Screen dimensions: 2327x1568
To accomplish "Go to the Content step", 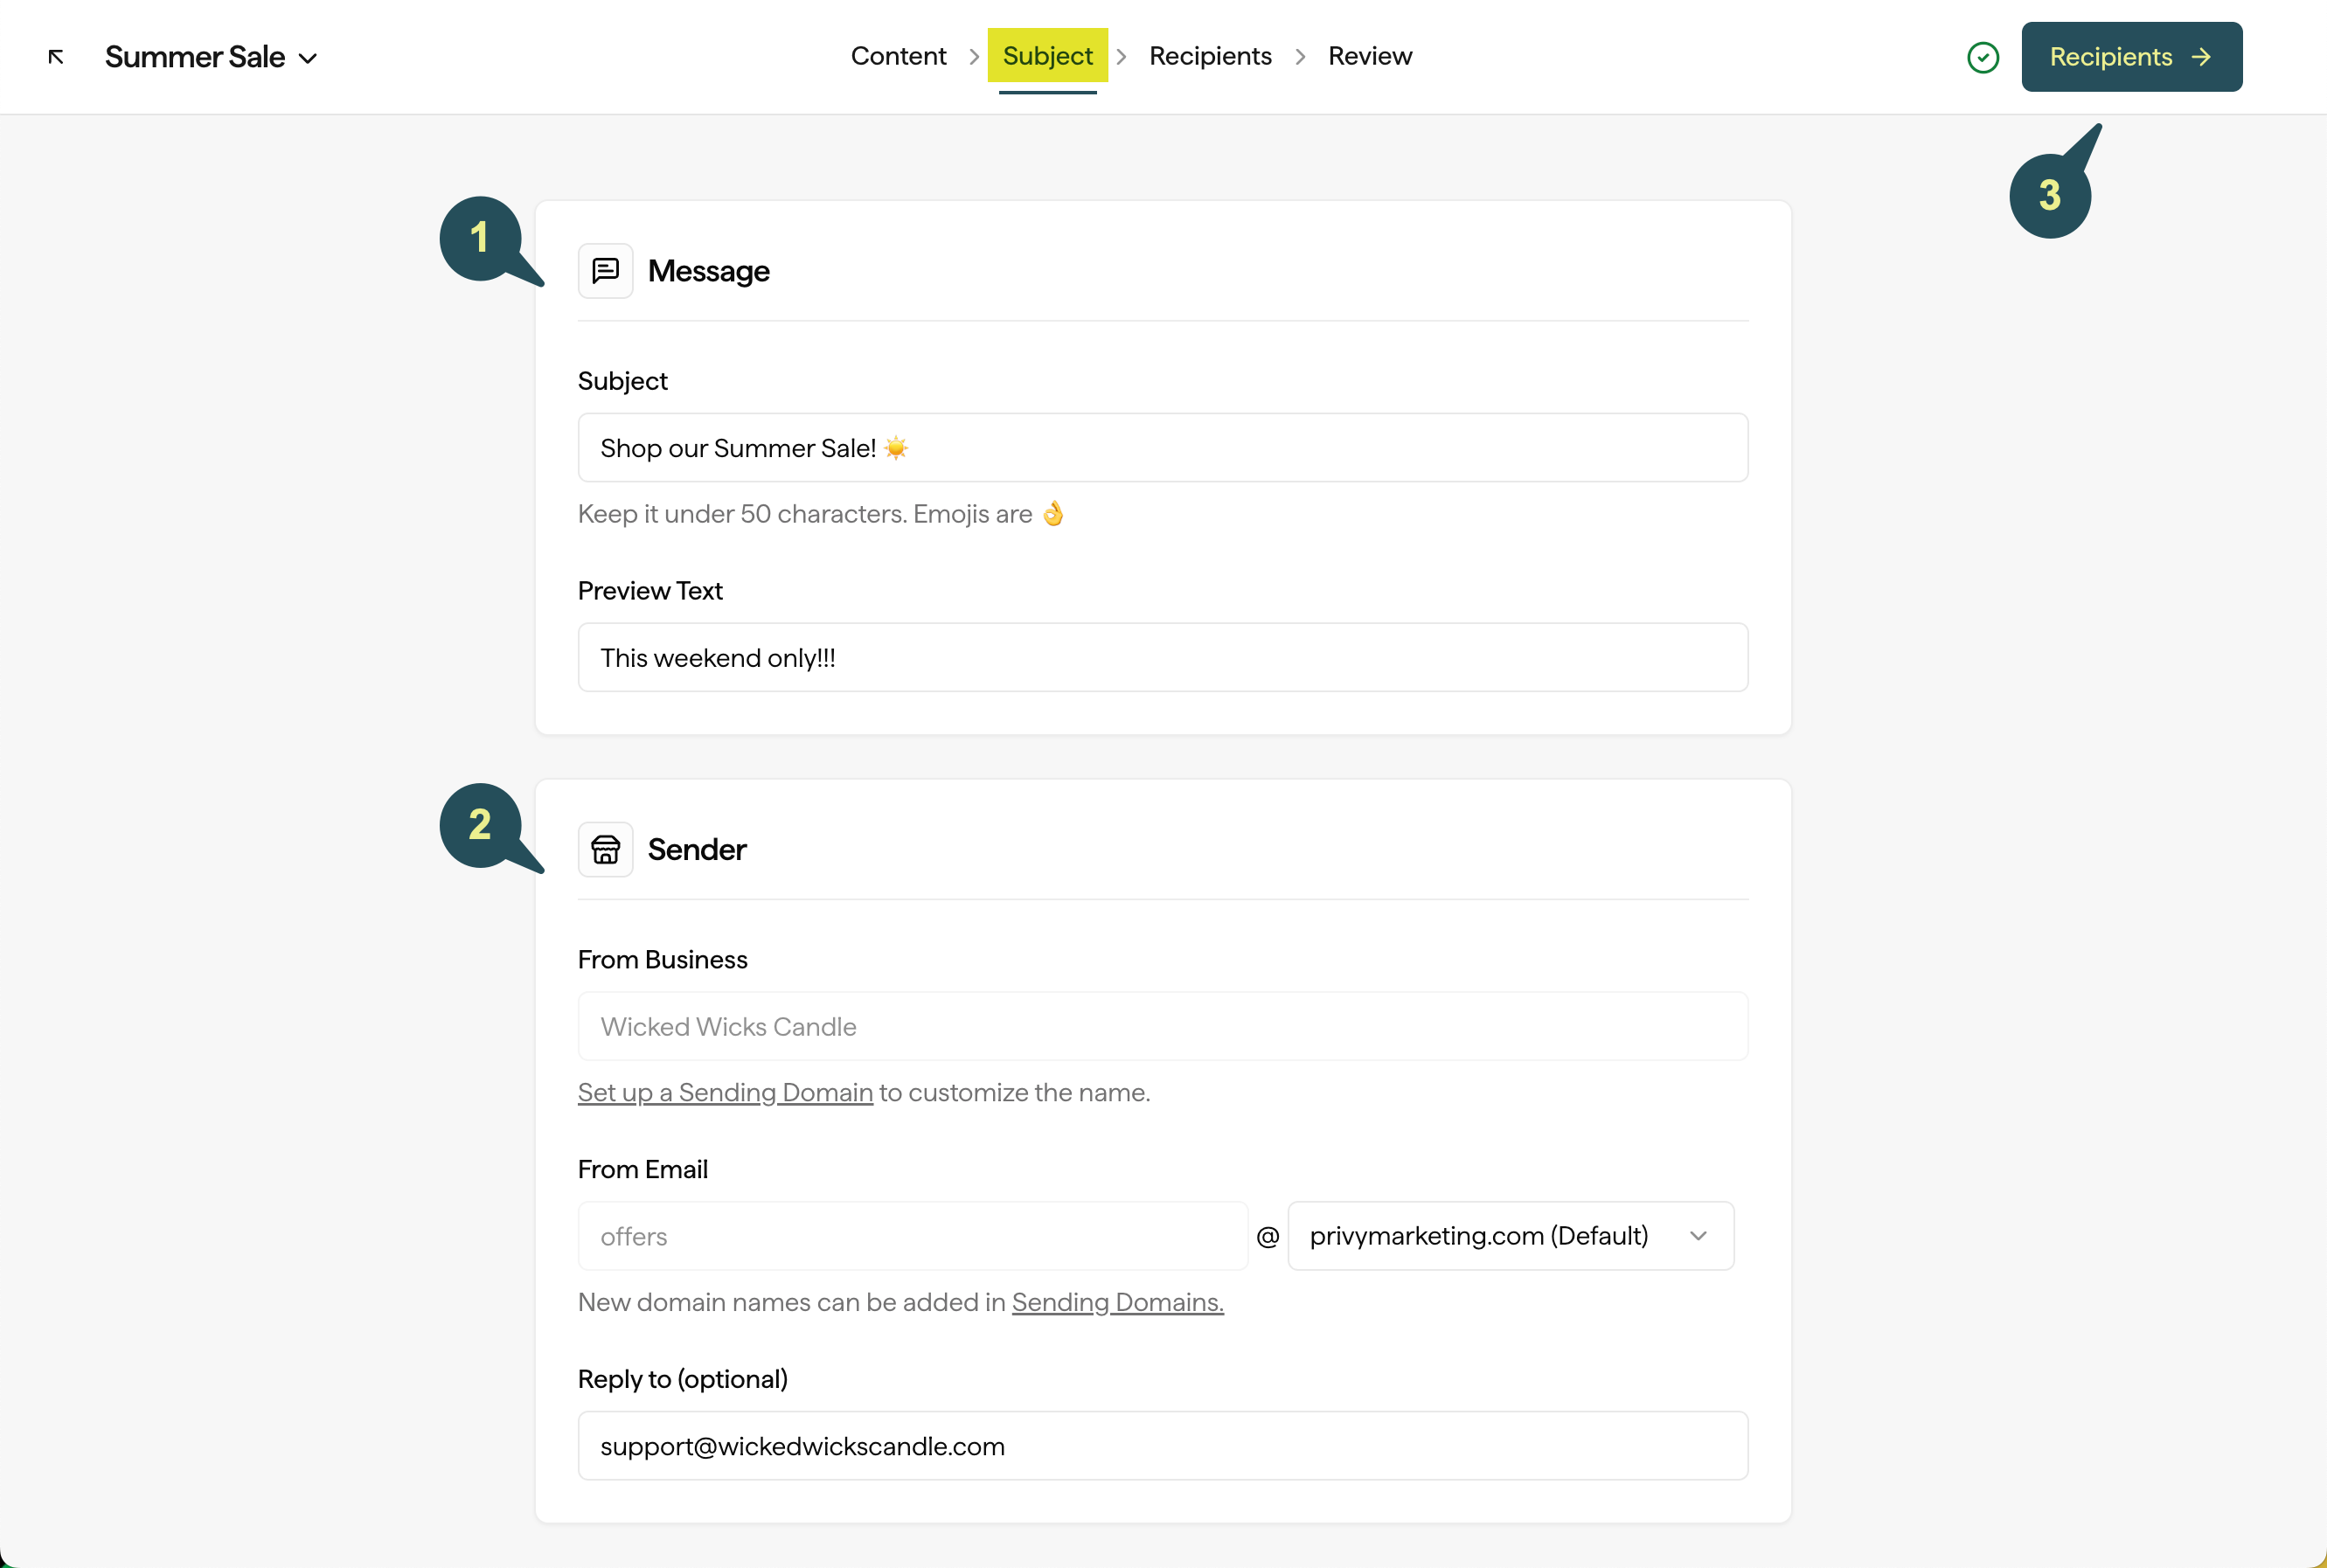I will tap(897, 56).
